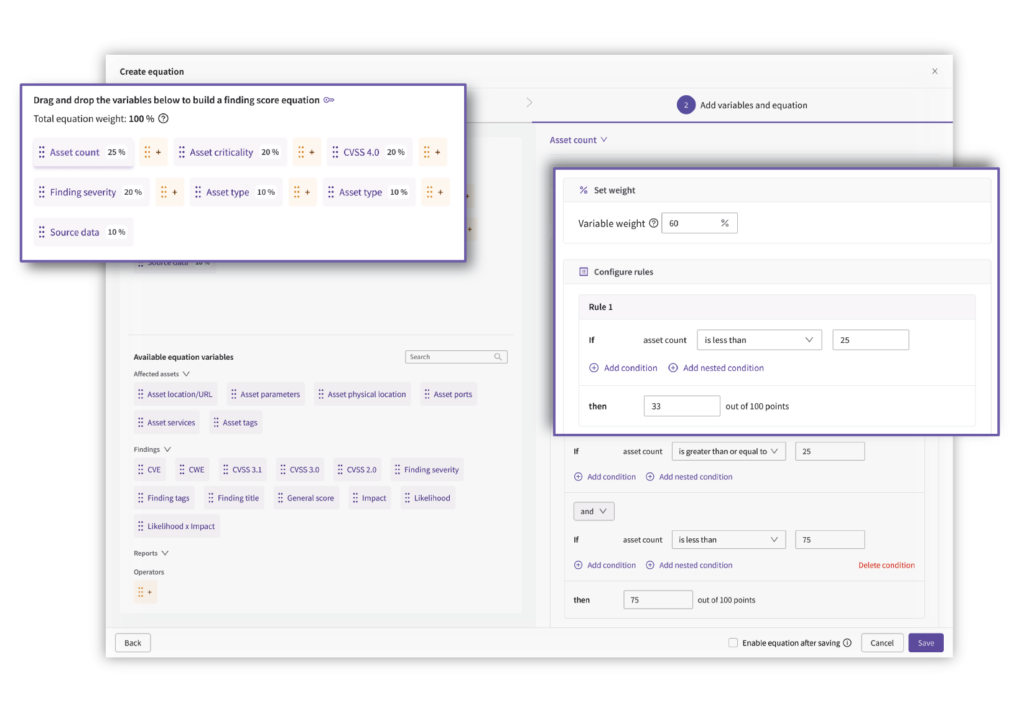Select the Likelihood variable

[x=427, y=498]
